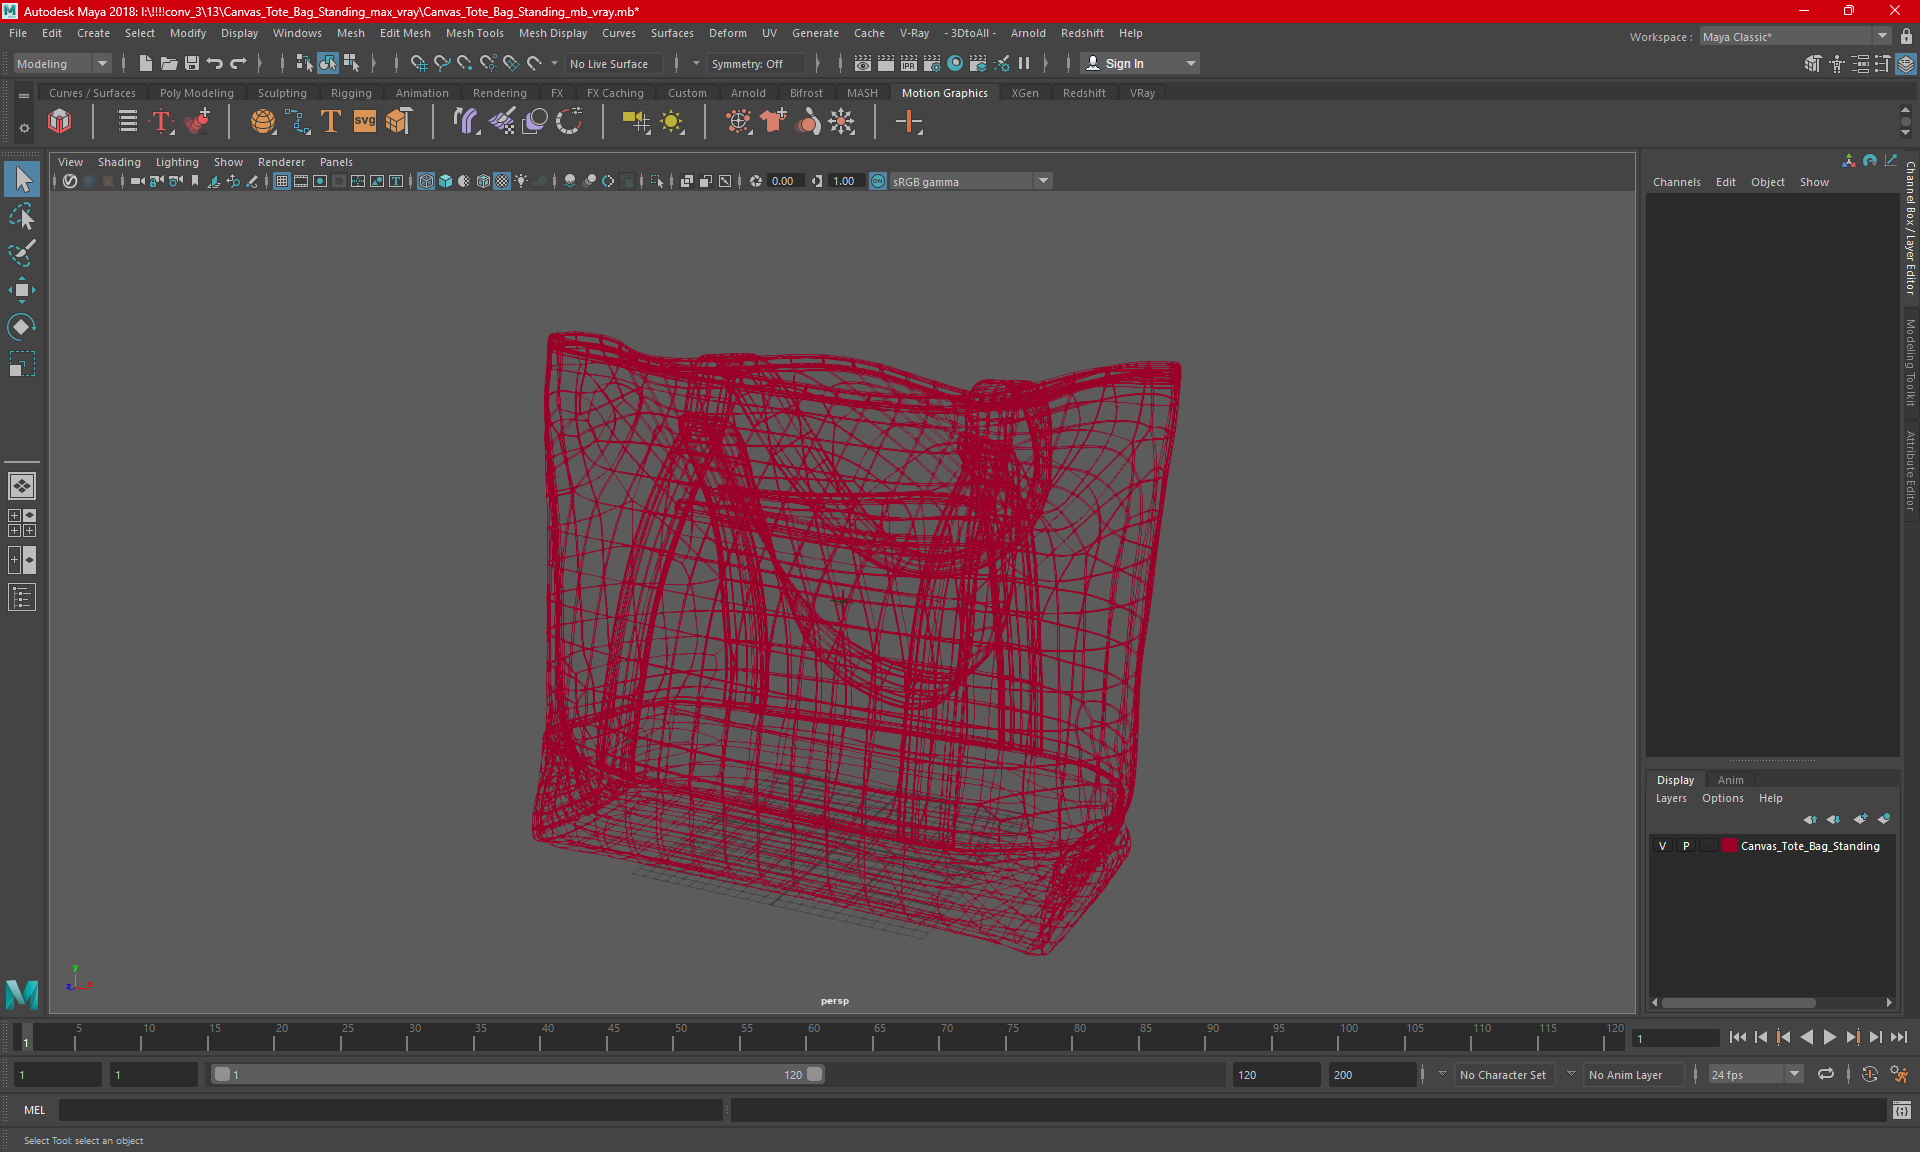Toggle wireframe on shaded viewport icon
Image resolution: width=1920 pixels, height=1152 pixels.
pos(483,181)
